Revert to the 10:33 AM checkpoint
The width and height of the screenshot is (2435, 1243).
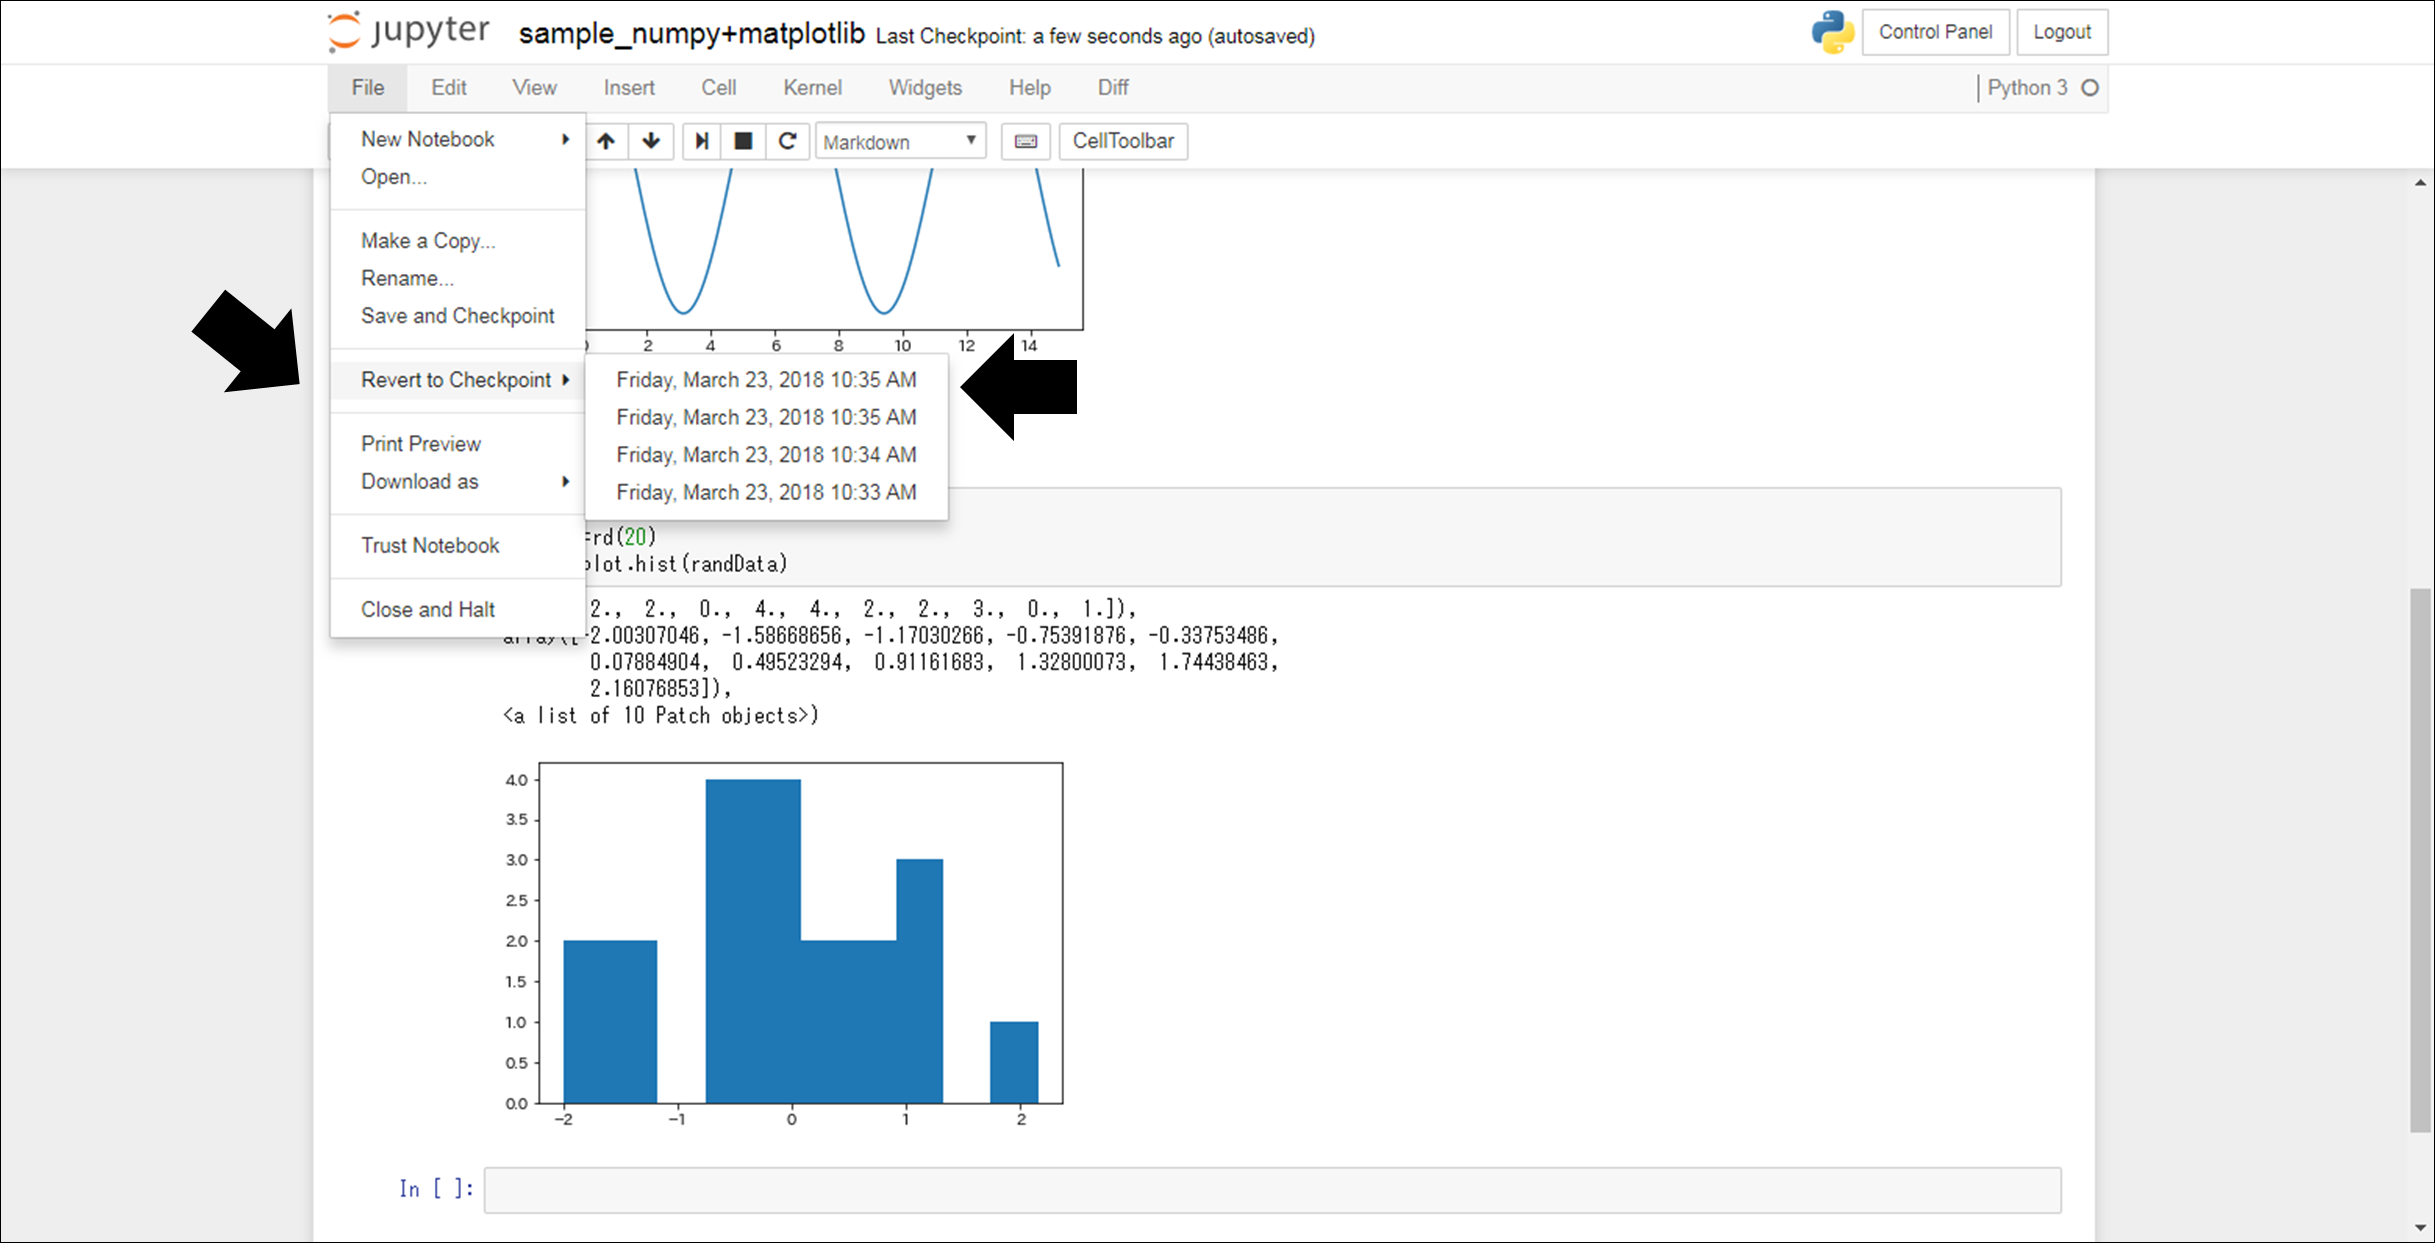(767, 493)
